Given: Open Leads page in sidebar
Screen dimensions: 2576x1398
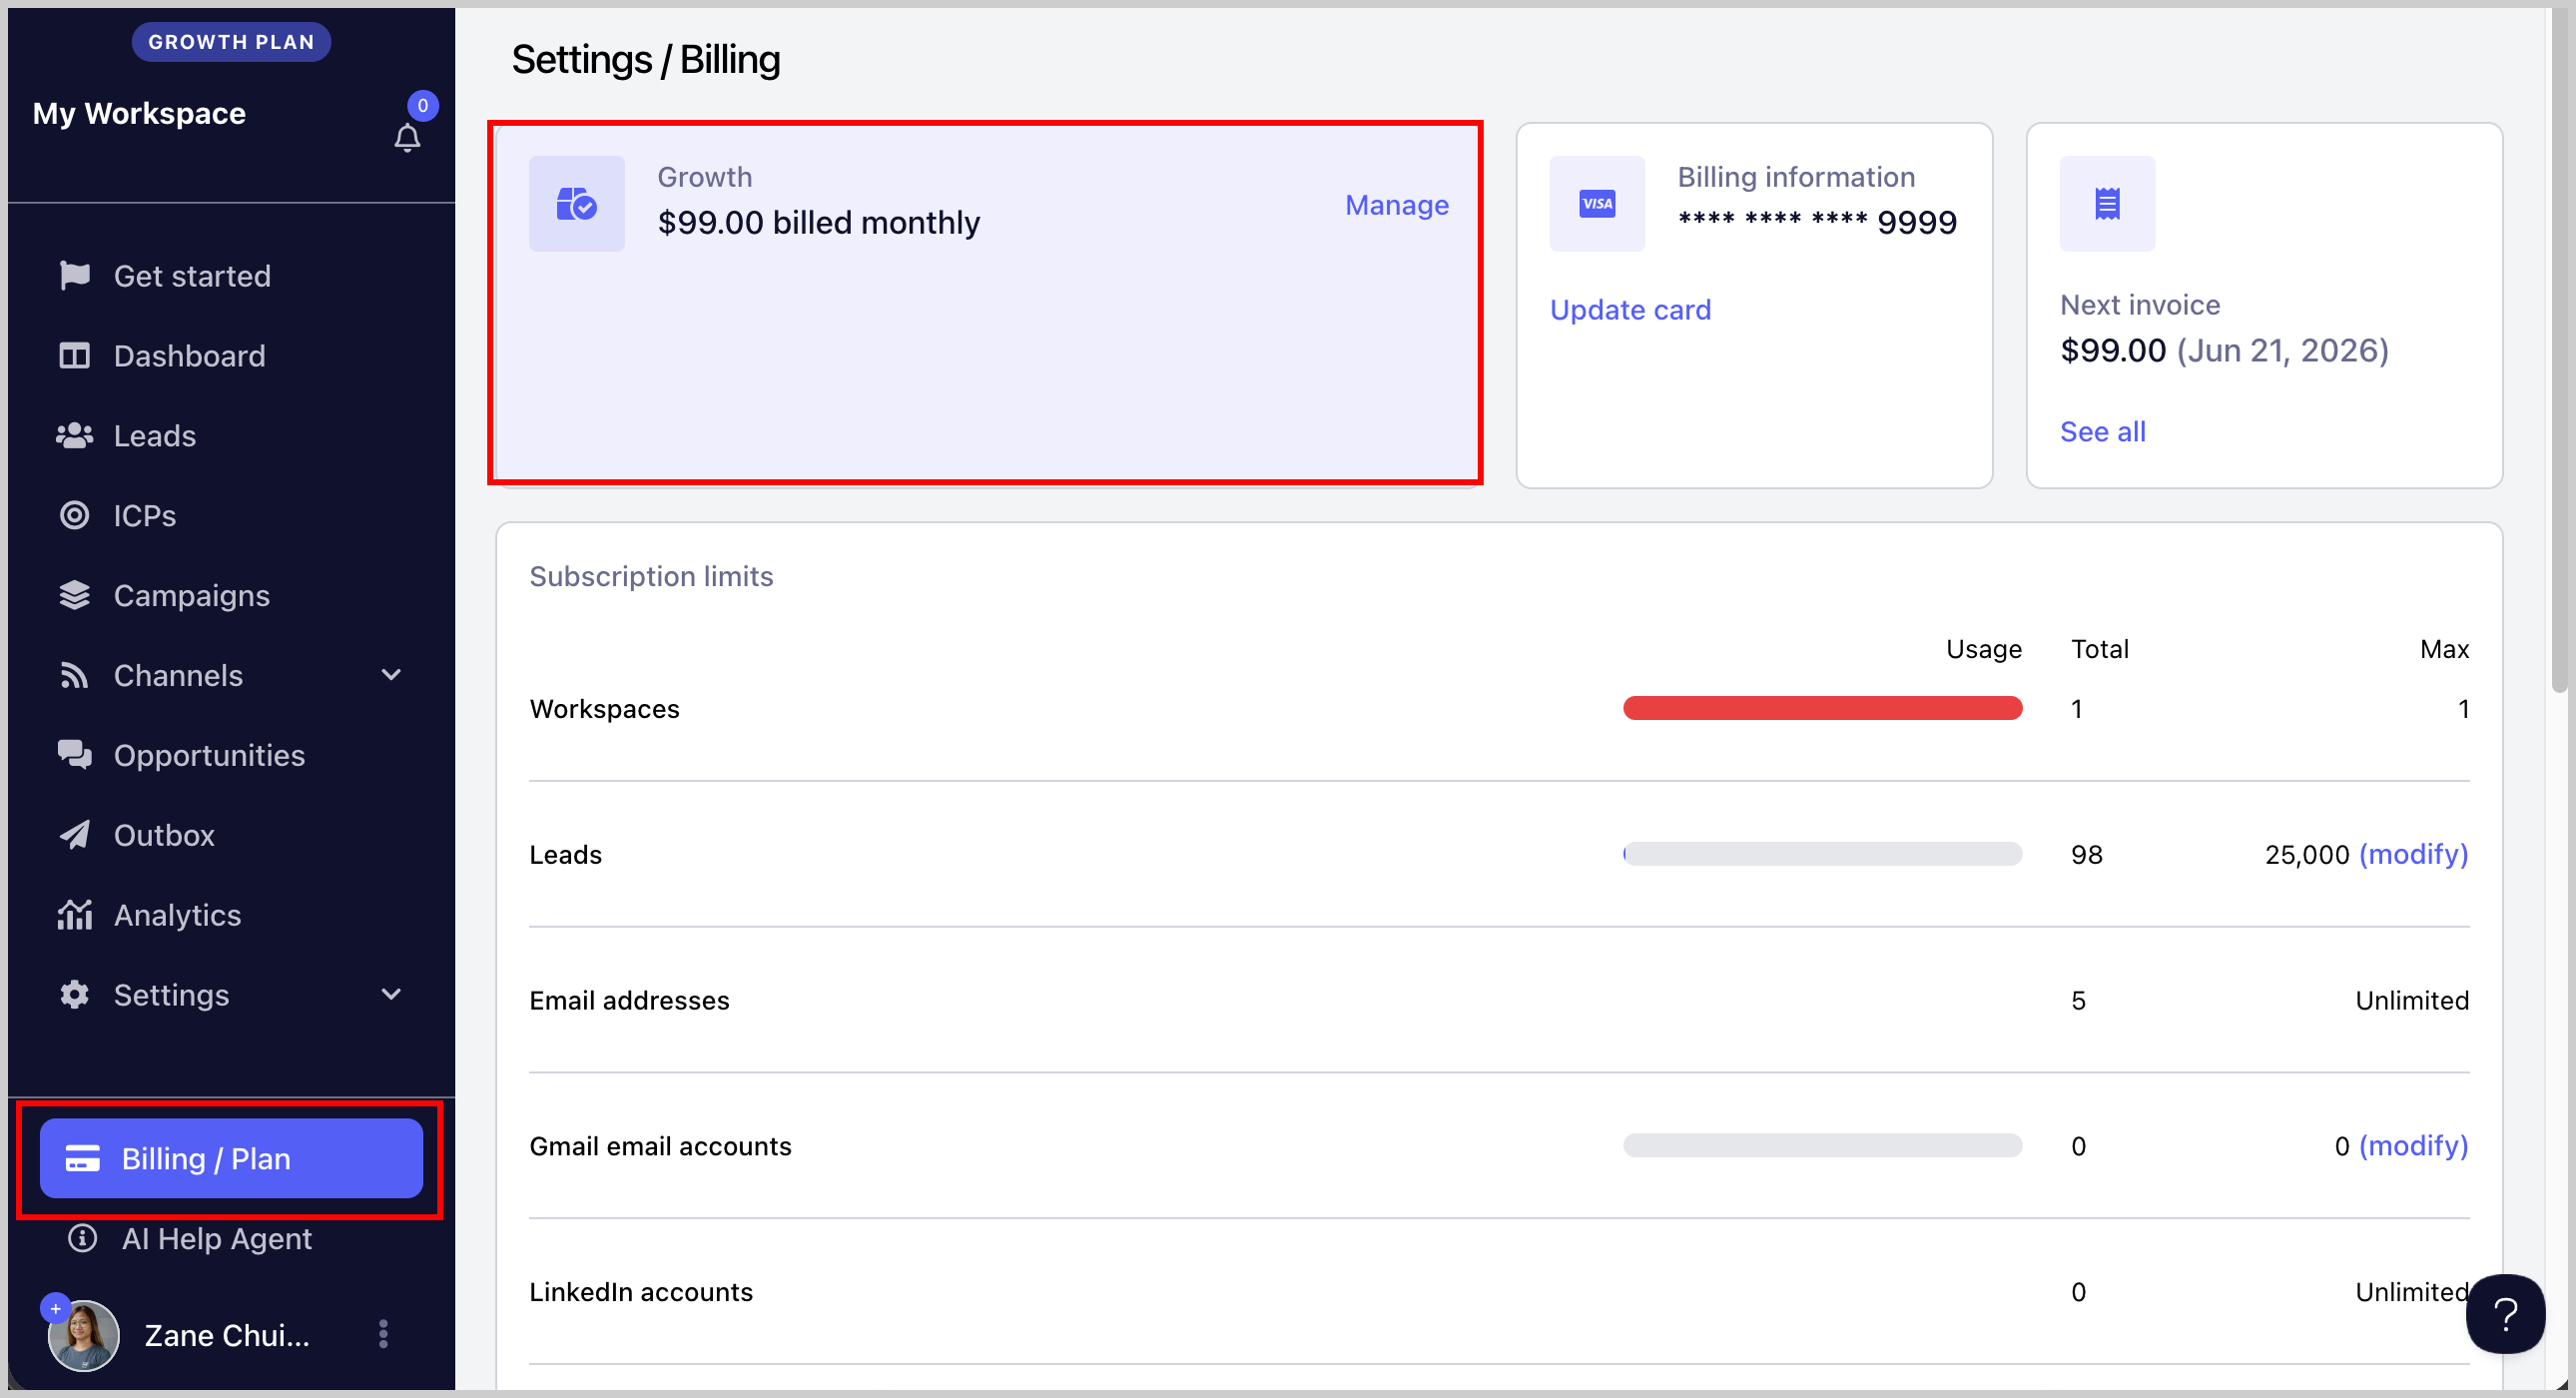Looking at the screenshot, I should pyautogui.click(x=154, y=436).
